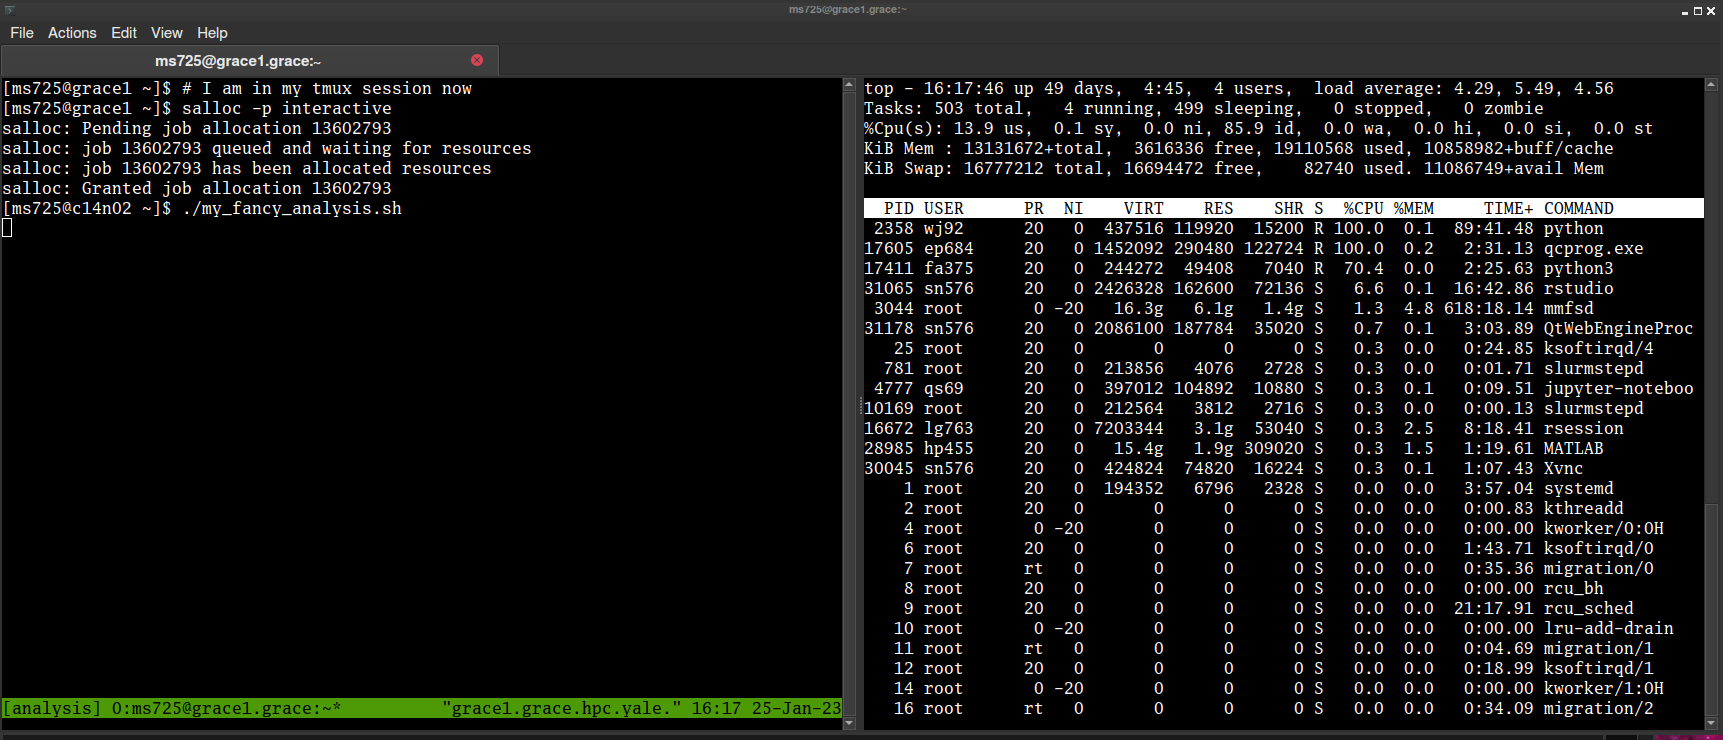The image size is (1723, 740).
Task: Click the Tasks: 503 total summary line
Action: click(x=1204, y=108)
